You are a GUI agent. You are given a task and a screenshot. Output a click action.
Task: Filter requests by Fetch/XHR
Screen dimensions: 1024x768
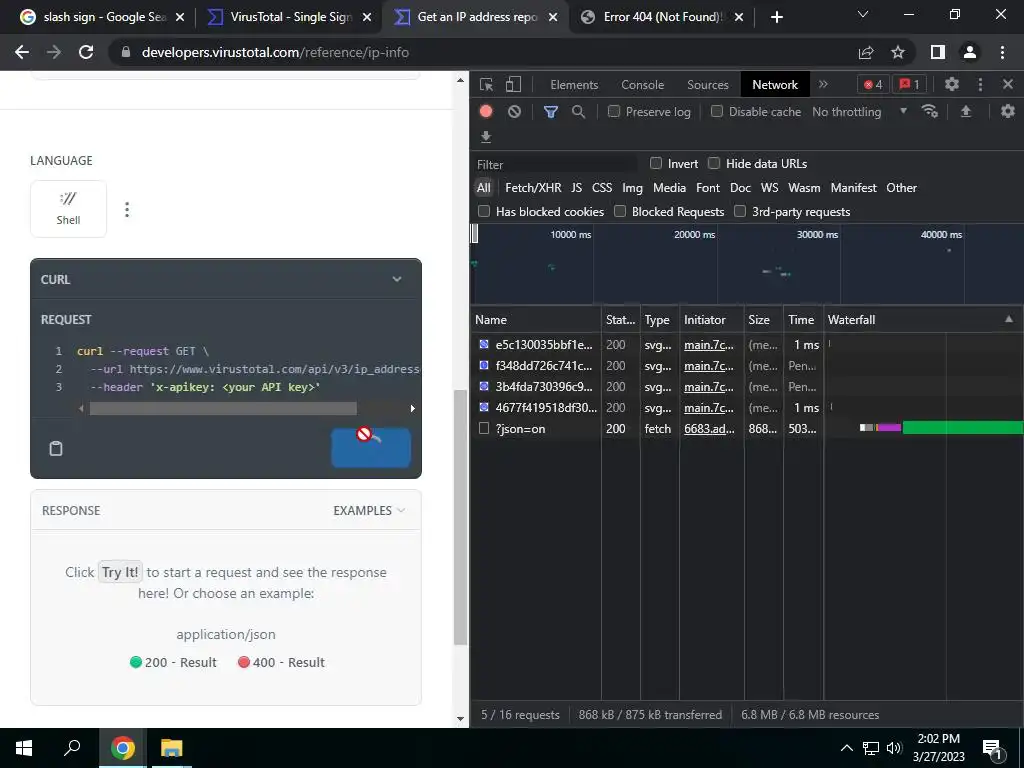click(x=533, y=188)
